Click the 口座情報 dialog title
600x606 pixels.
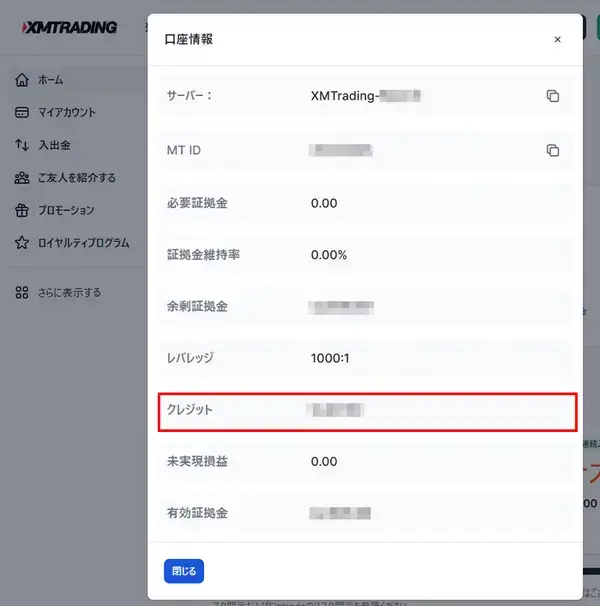pos(189,39)
